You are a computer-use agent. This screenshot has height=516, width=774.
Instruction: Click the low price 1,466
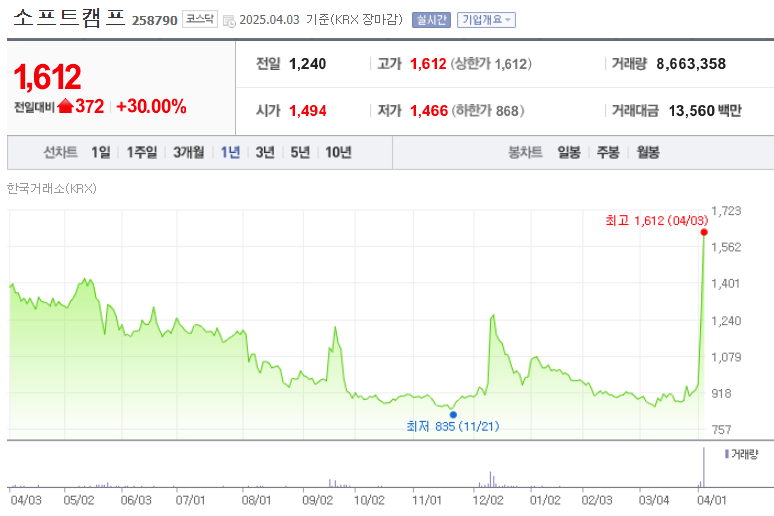click(429, 111)
